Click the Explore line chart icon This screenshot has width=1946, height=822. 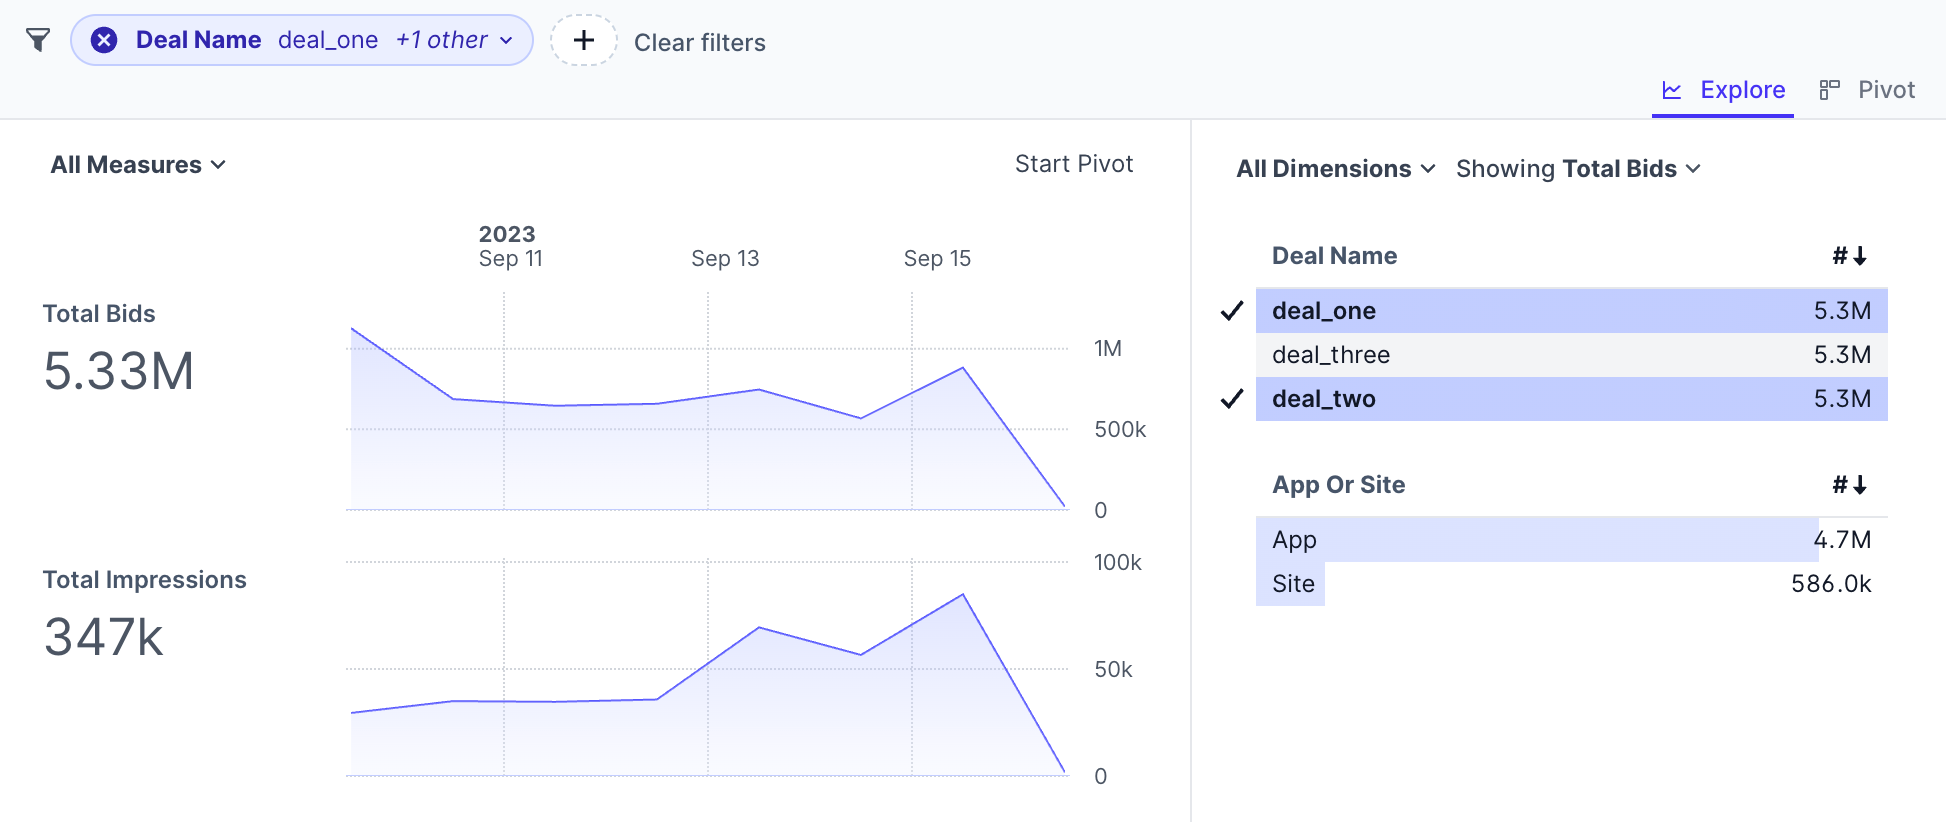click(1671, 90)
